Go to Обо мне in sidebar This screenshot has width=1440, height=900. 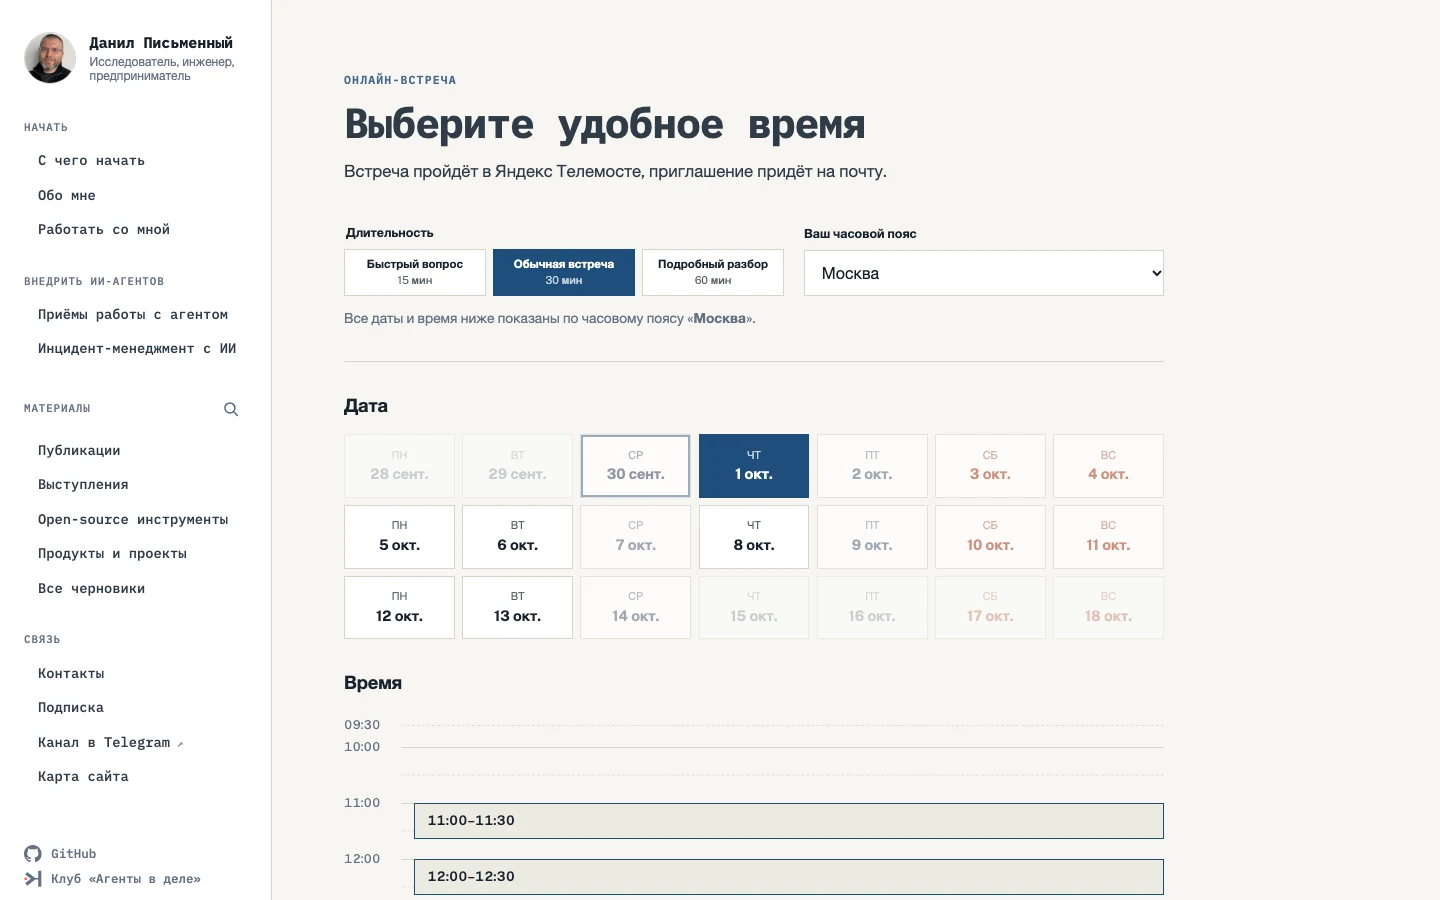[x=67, y=196]
